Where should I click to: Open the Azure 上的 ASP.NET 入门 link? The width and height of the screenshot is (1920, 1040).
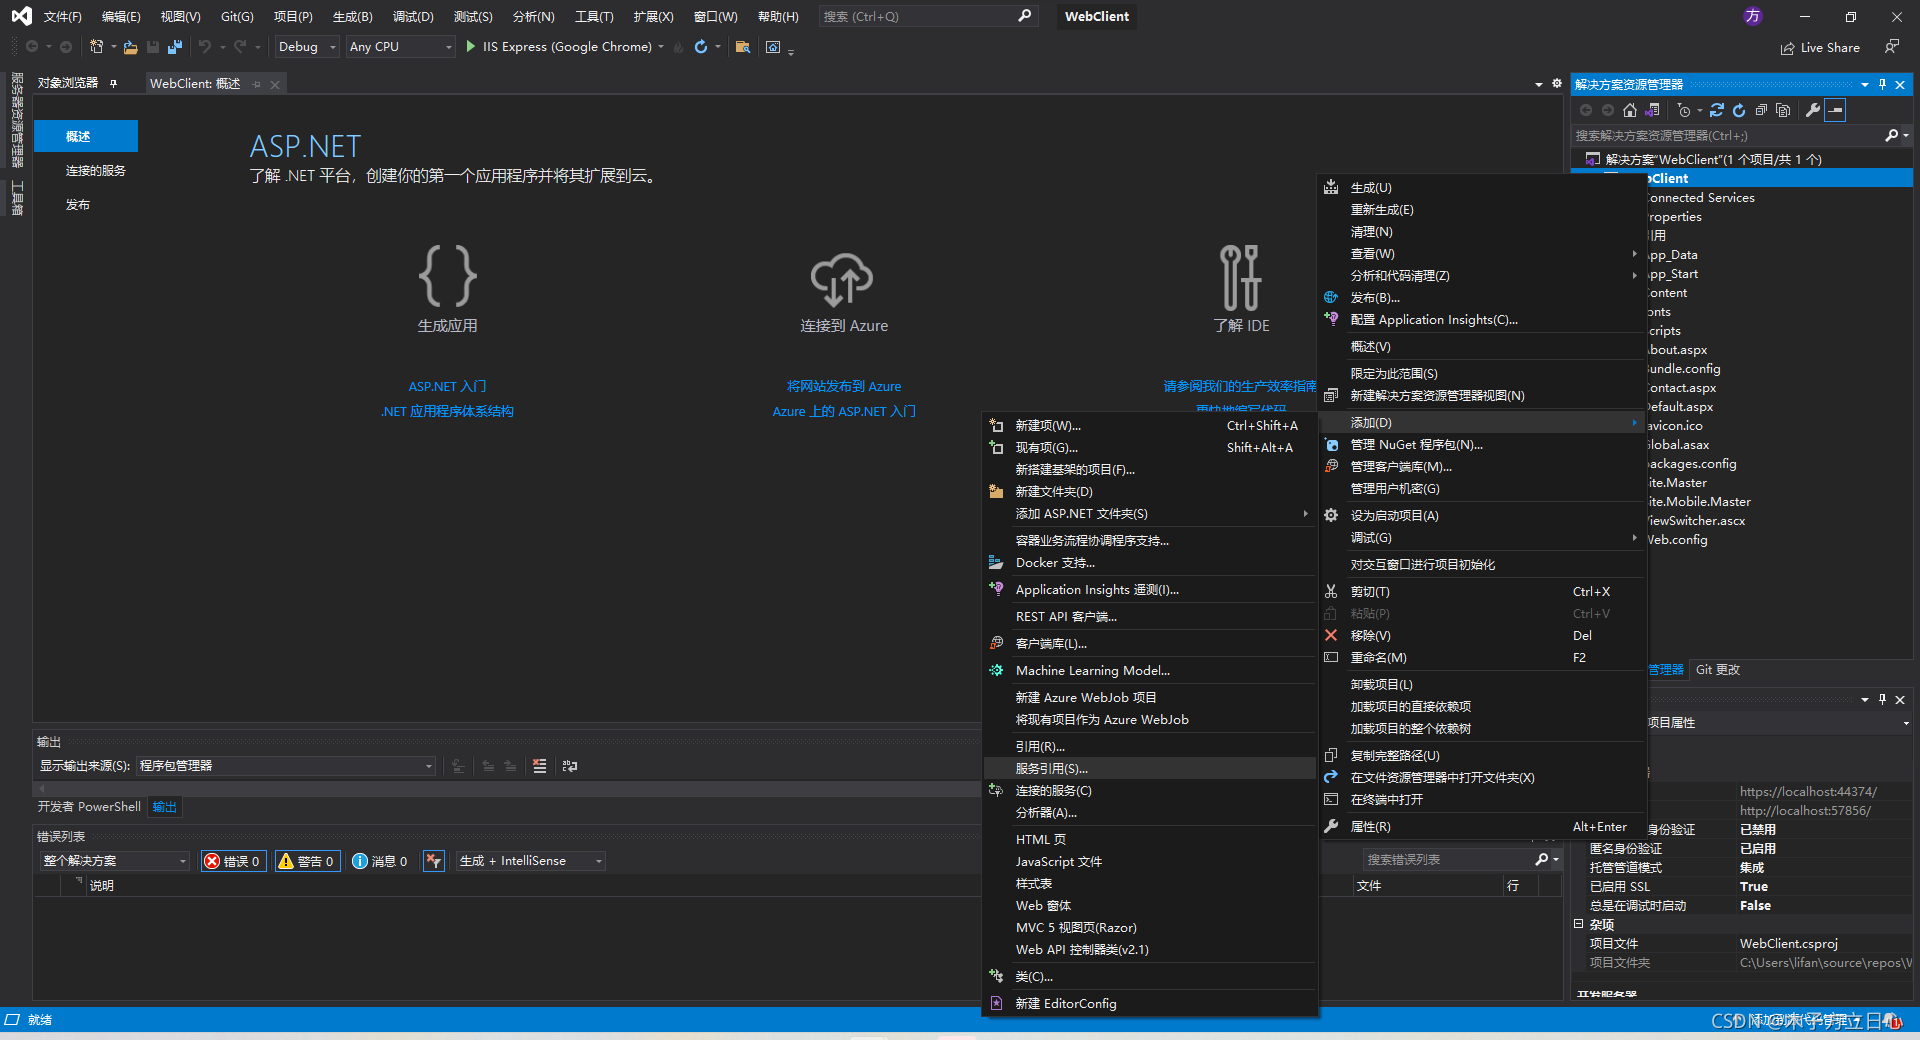(844, 412)
